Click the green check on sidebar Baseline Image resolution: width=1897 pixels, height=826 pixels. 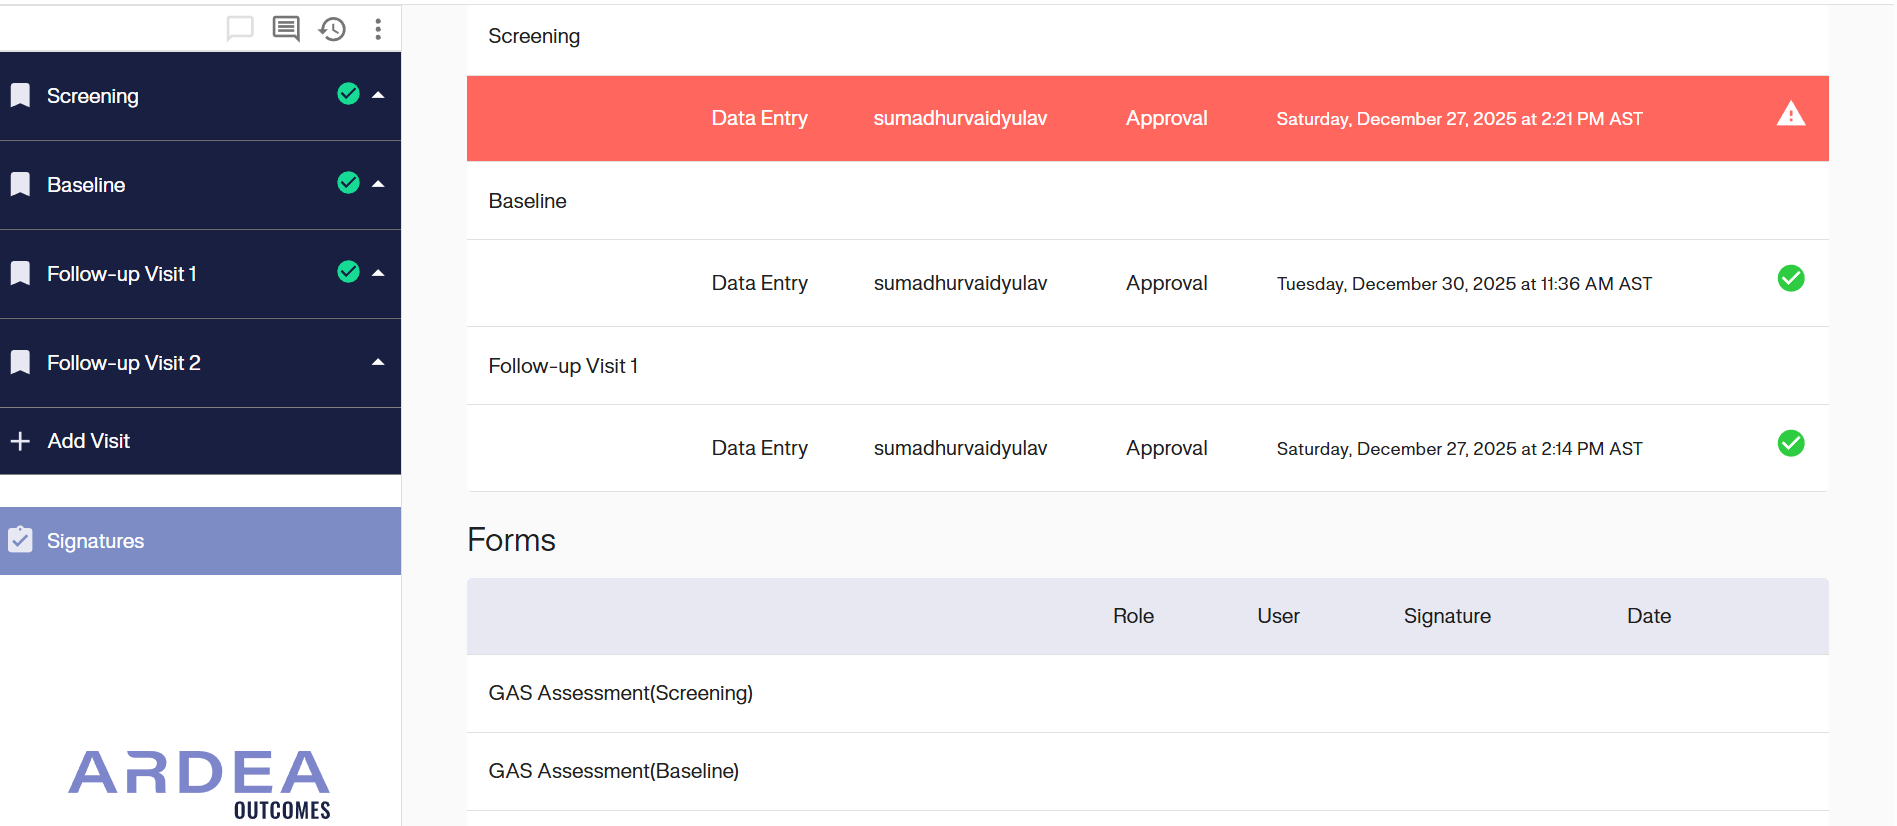pos(348,183)
